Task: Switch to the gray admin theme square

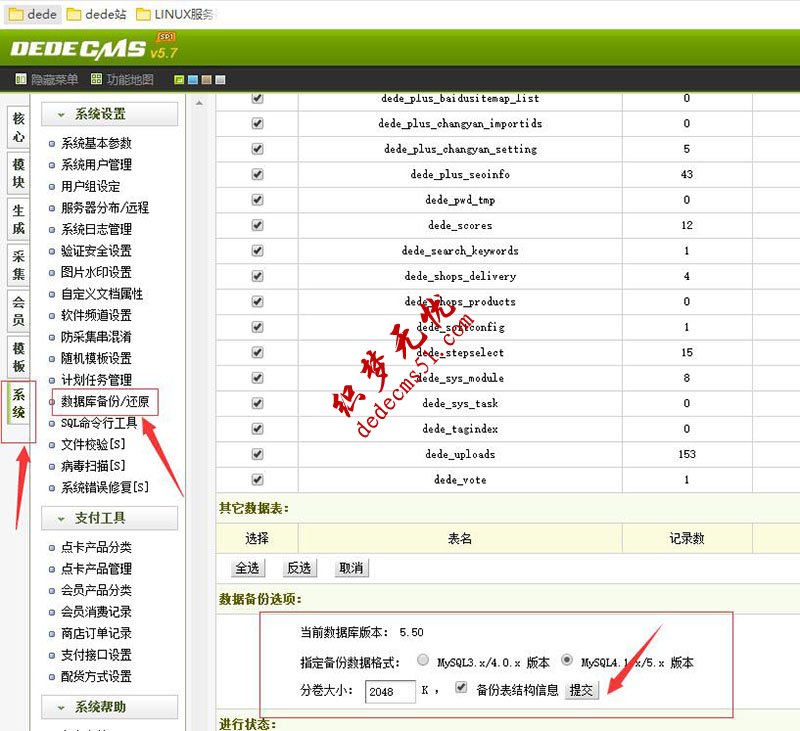Action: [x=219, y=78]
